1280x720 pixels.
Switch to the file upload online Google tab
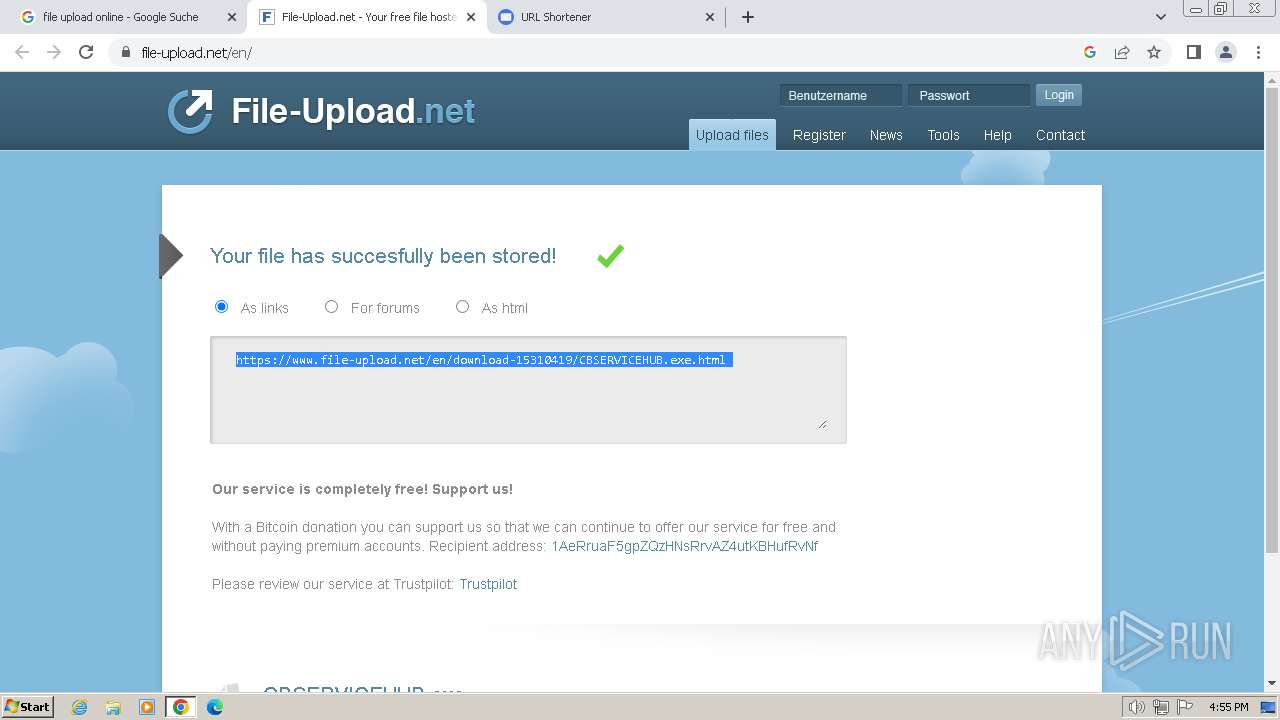(x=128, y=17)
